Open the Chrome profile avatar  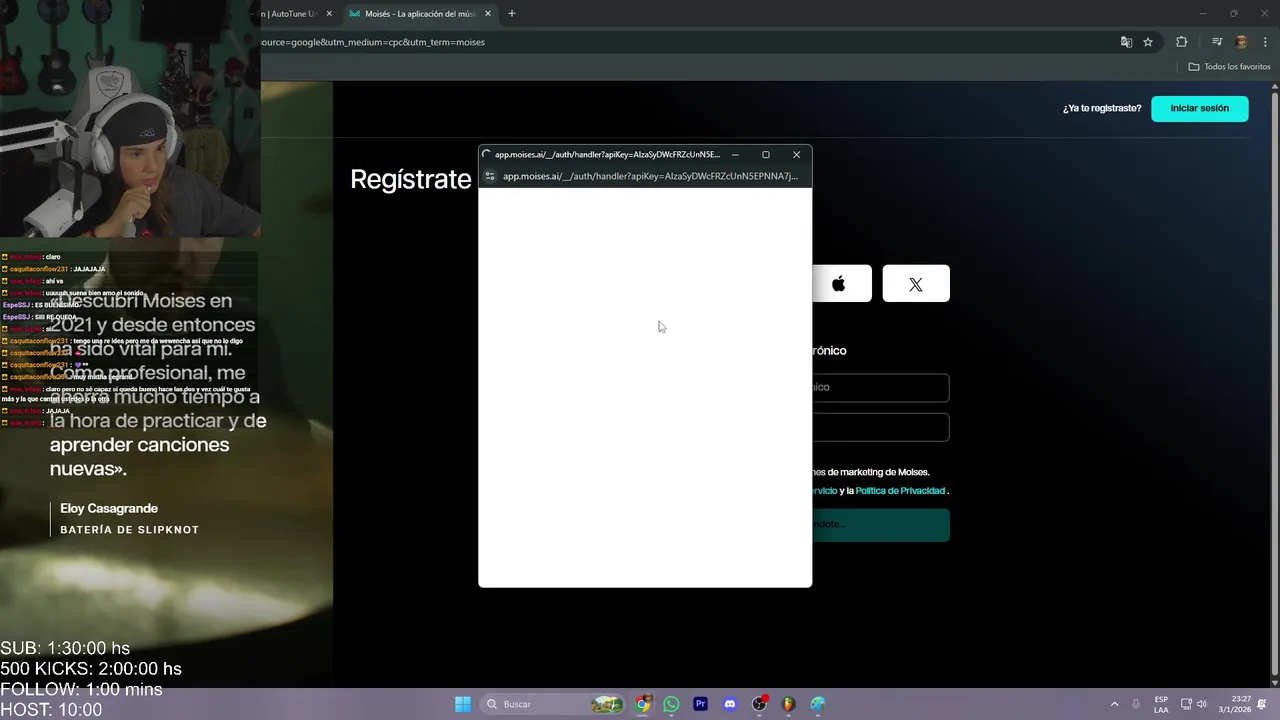point(1241,42)
